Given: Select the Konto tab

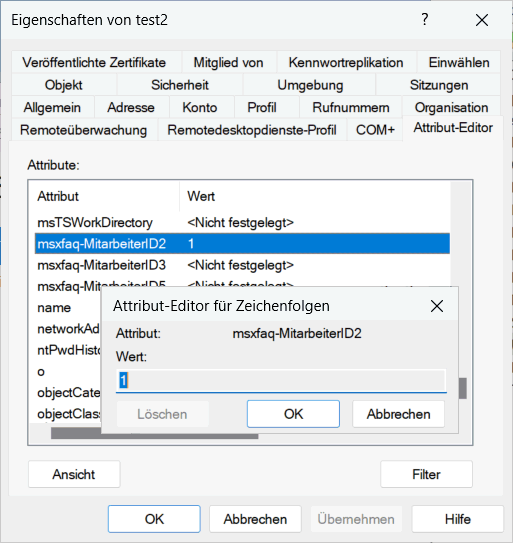Looking at the screenshot, I should [200, 108].
